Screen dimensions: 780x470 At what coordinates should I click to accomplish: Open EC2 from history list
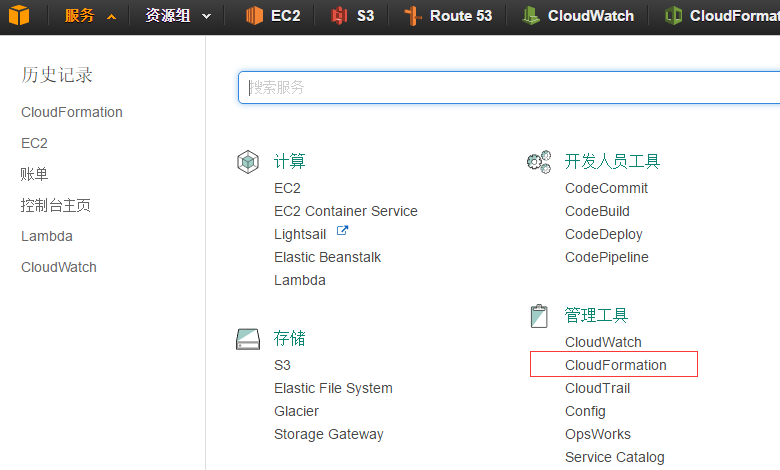pos(34,143)
